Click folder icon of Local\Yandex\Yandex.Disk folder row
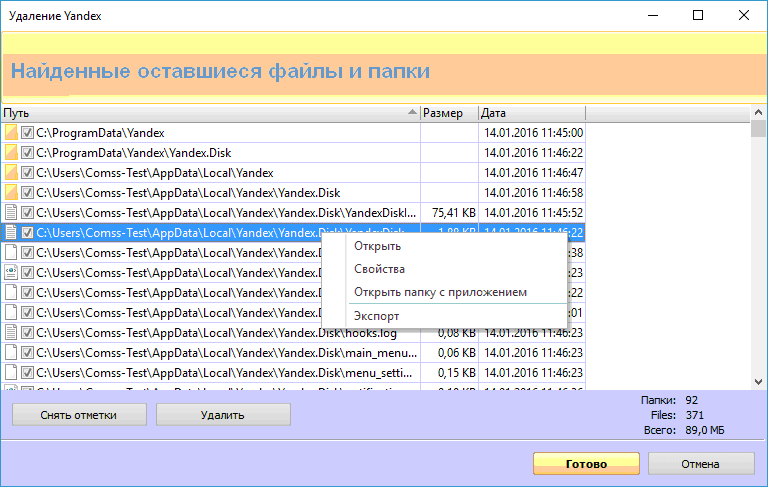The image size is (768, 487). [x=11, y=193]
